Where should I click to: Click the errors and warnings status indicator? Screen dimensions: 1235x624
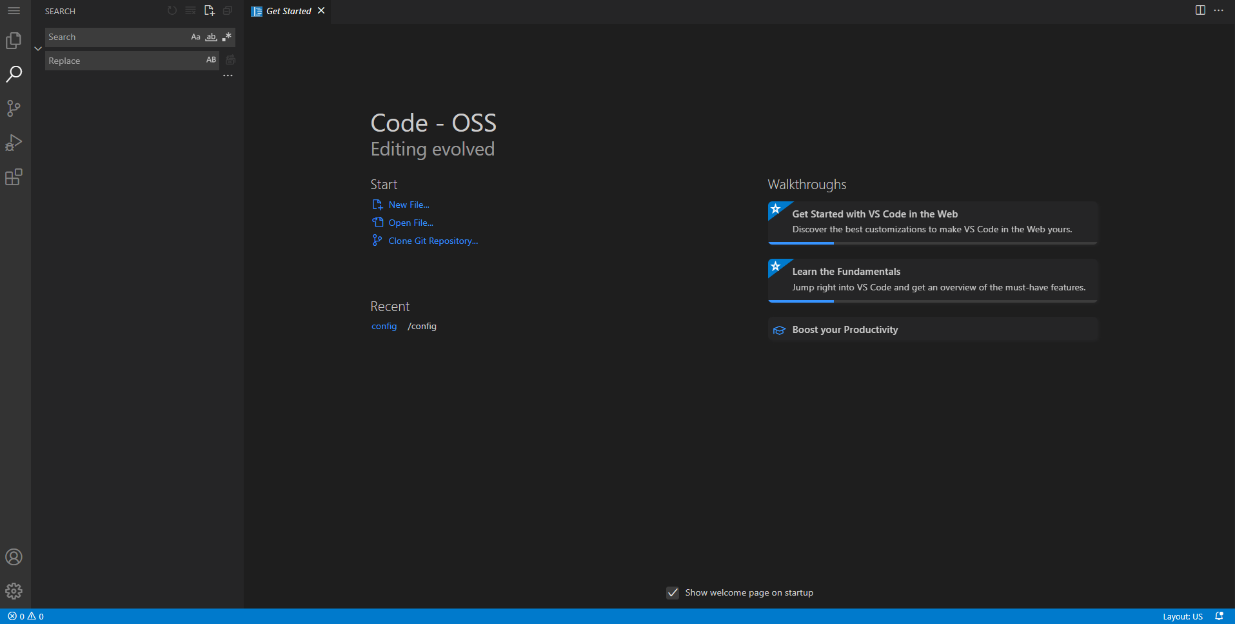(x=25, y=616)
